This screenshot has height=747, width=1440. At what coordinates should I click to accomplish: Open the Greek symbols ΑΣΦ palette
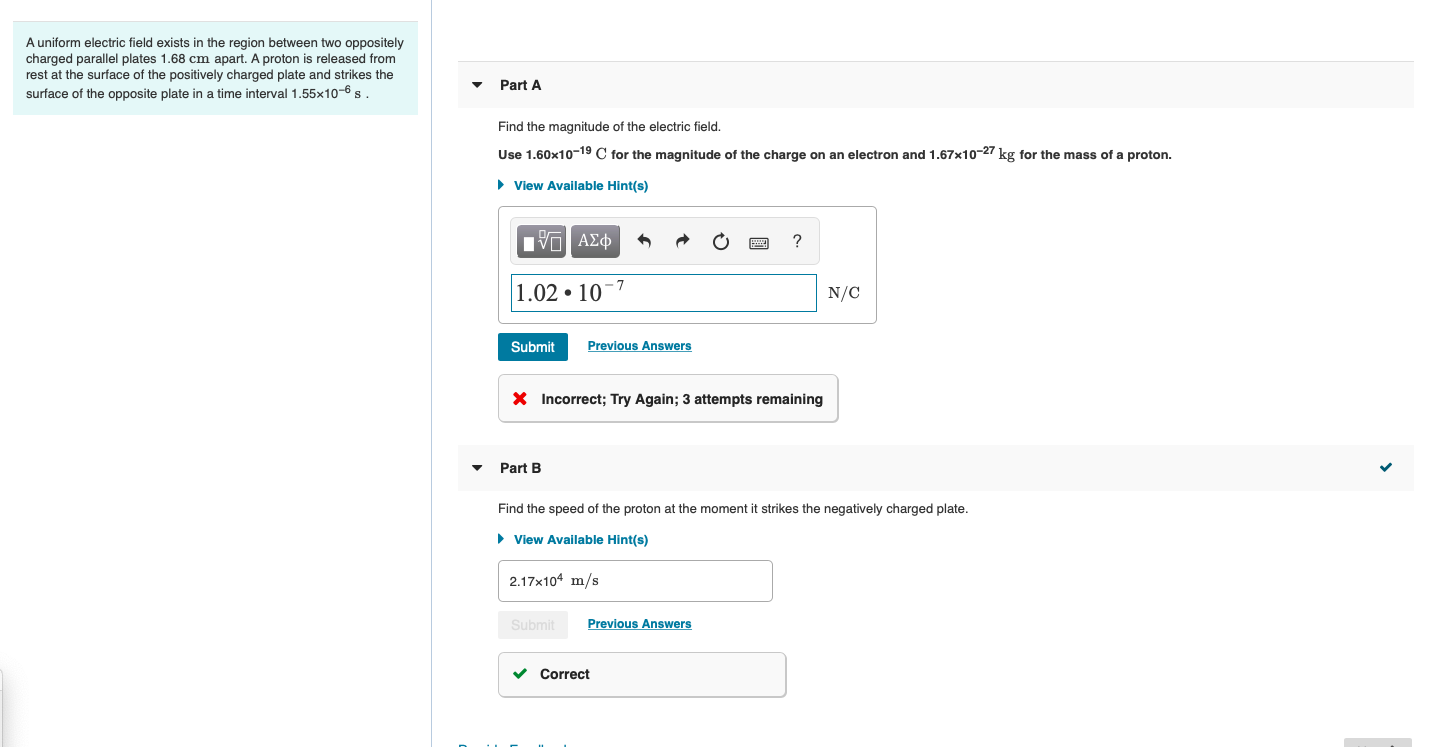tap(595, 241)
